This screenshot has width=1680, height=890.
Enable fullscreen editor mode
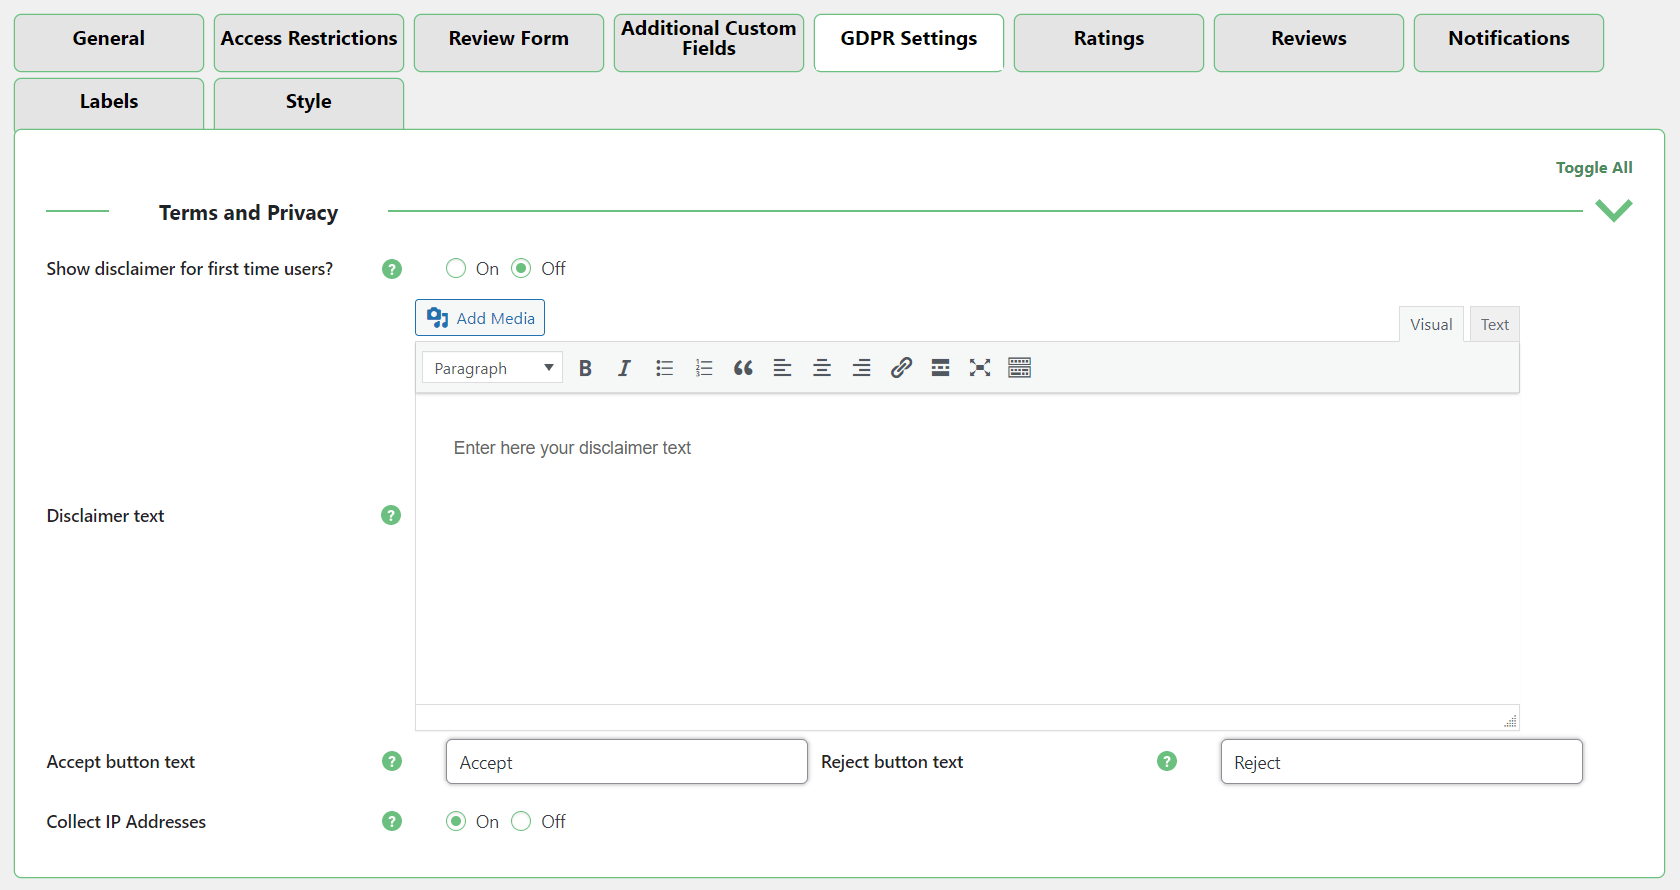980,368
